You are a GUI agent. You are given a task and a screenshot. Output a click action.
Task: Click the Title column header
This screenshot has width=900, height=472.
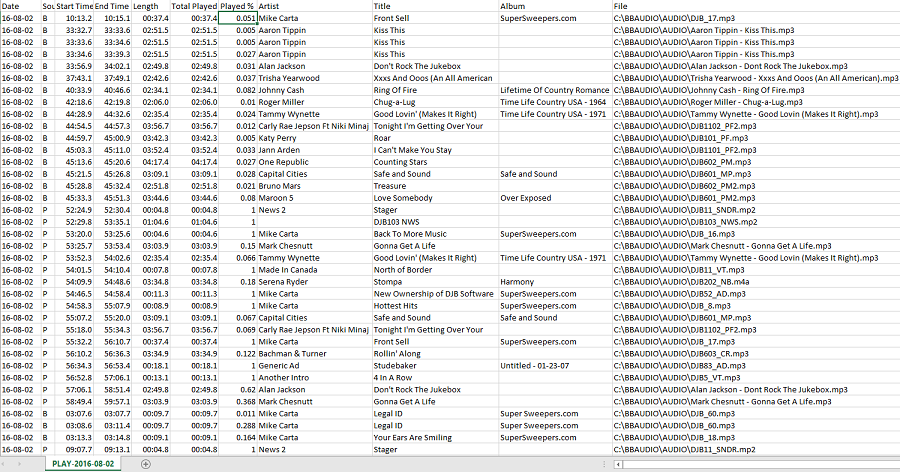pos(435,6)
